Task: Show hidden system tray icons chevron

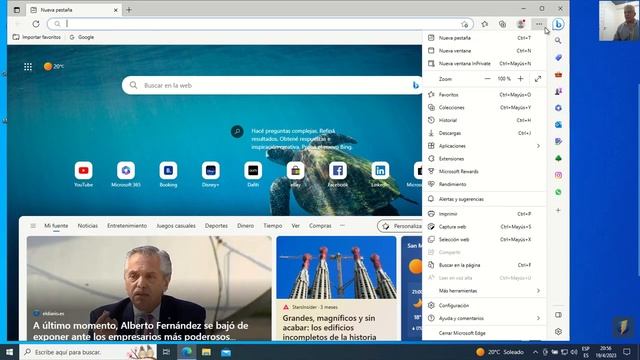Action: pyautogui.click(x=535, y=352)
